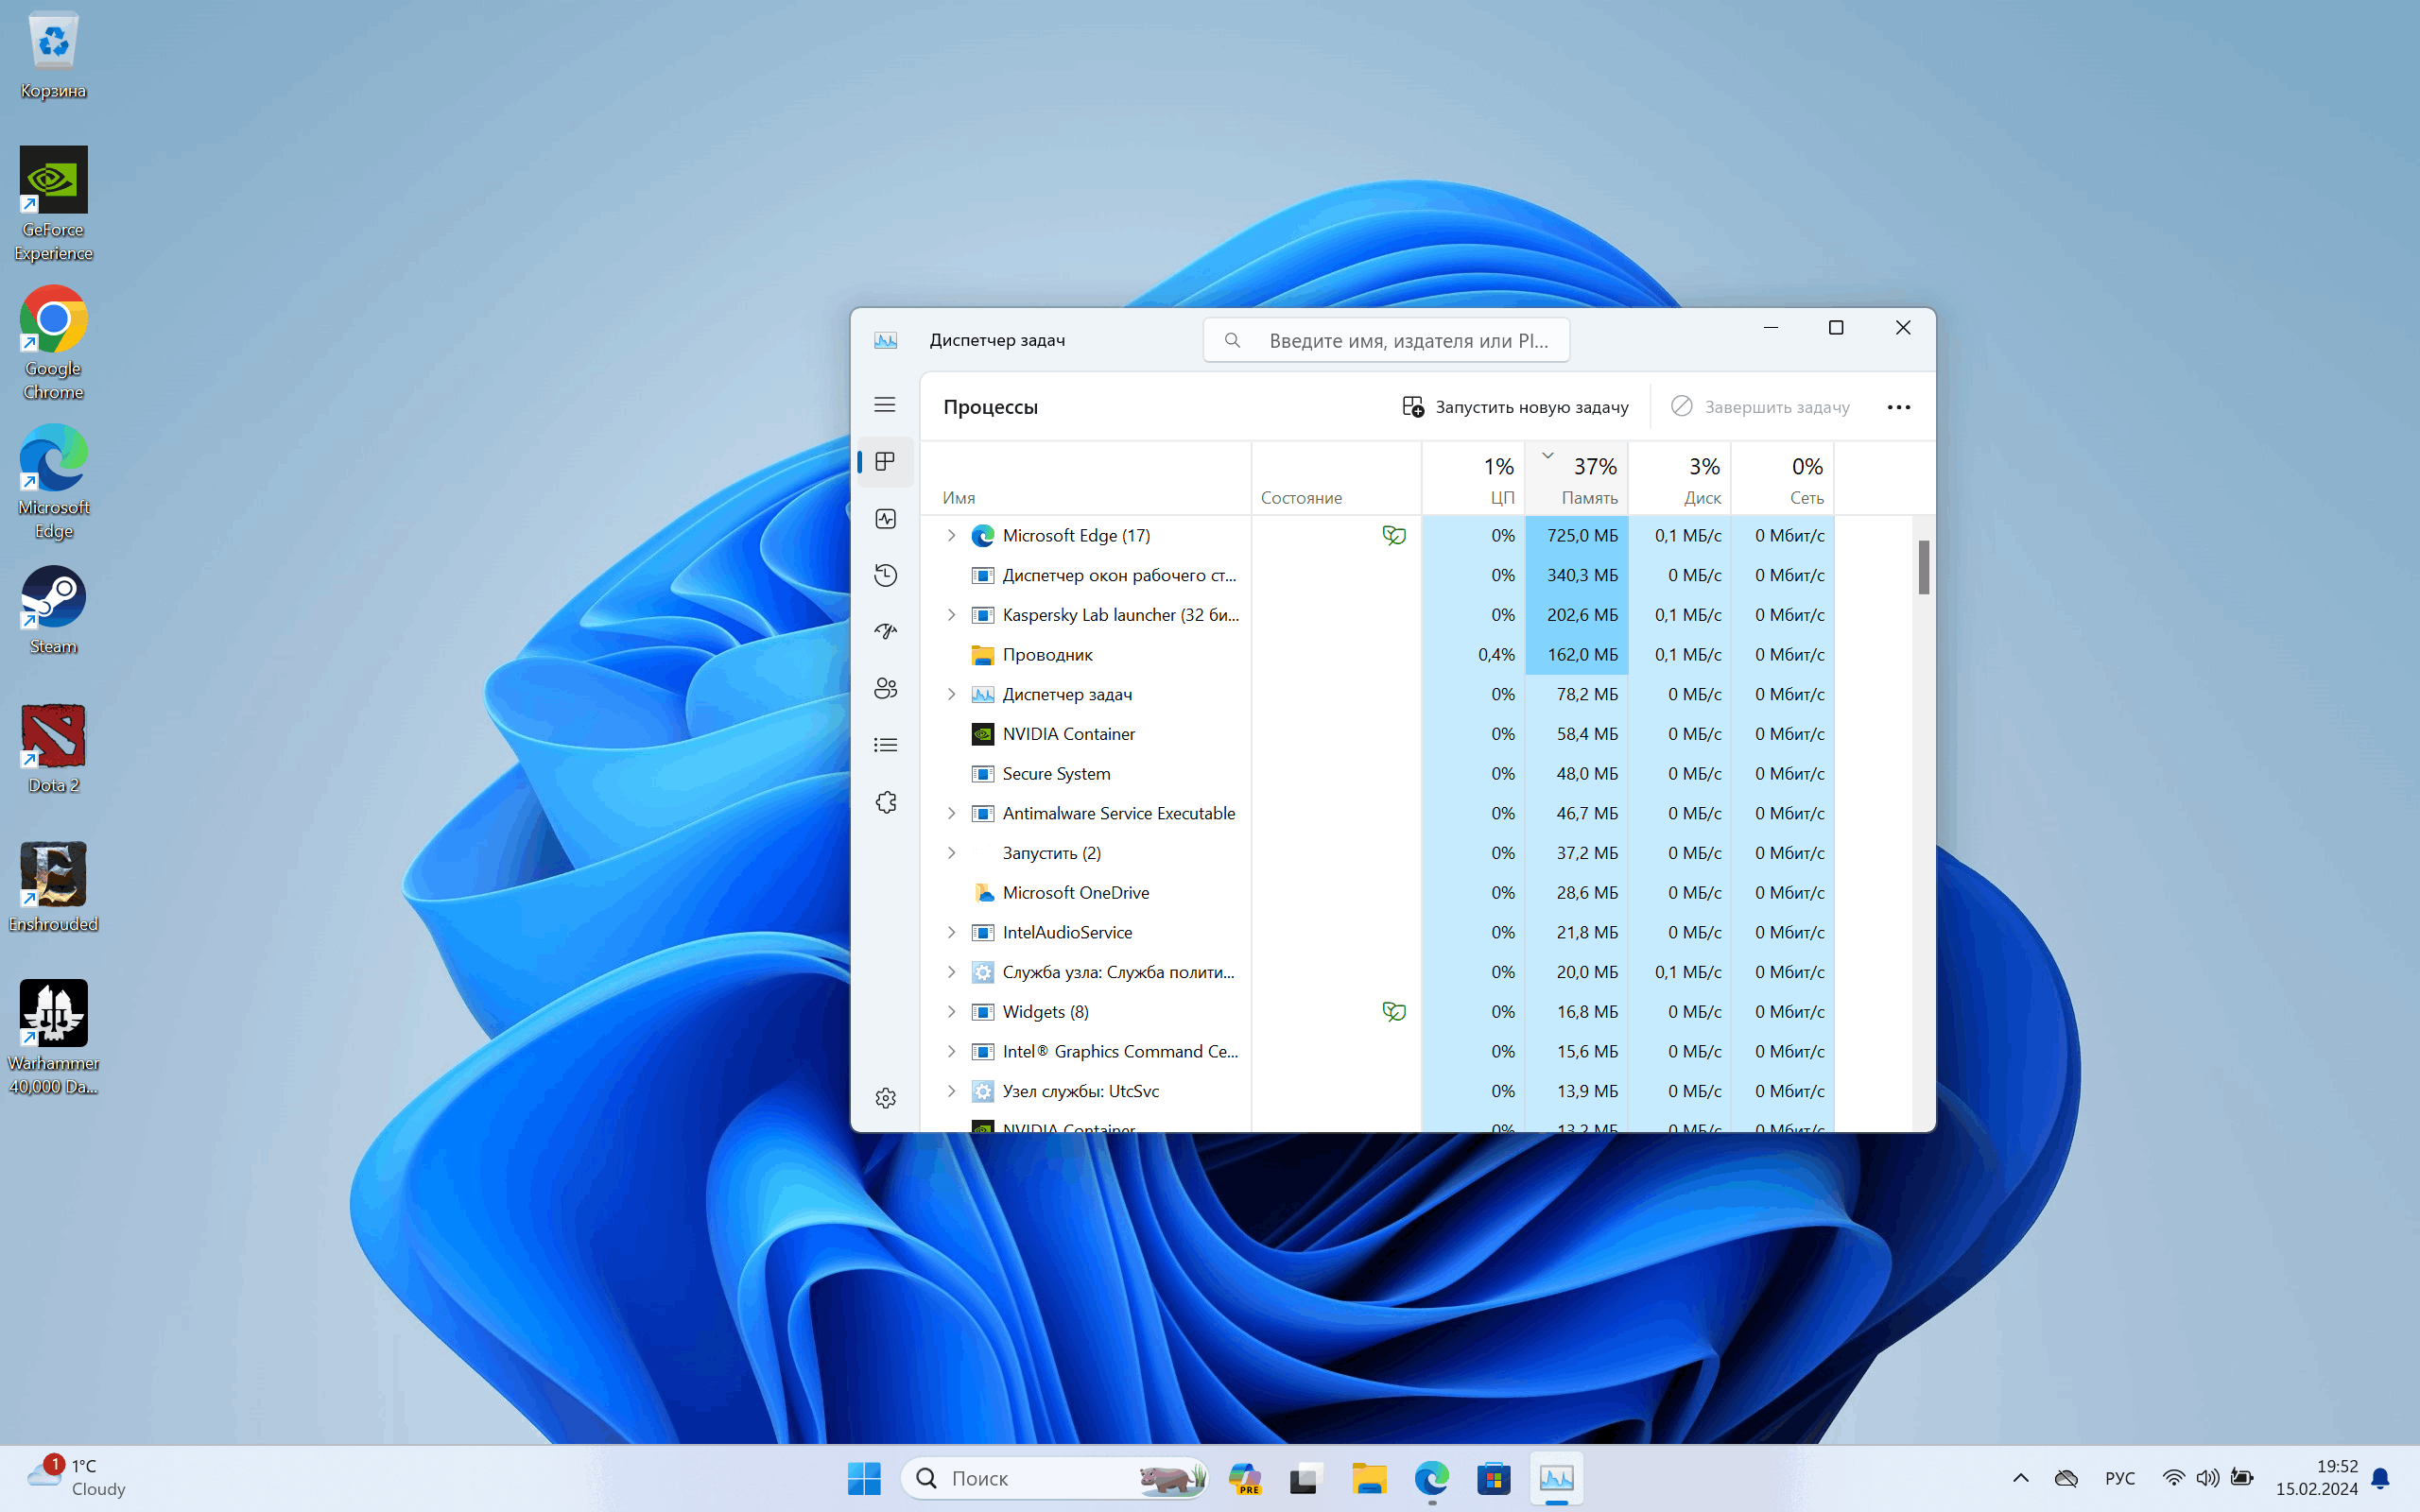Open the Services page in sidebar

[885, 802]
